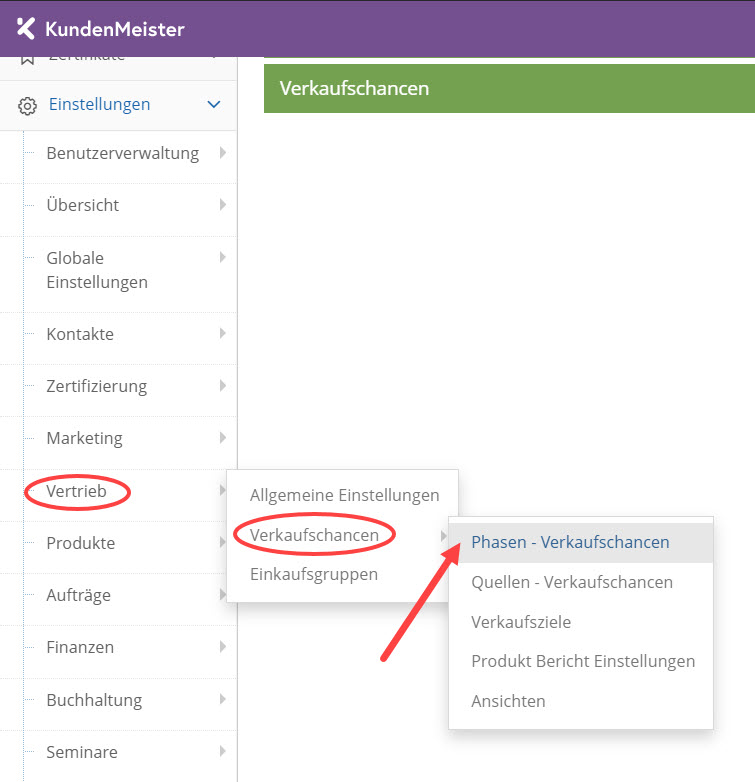Viewport: 755px width, 782px height.
Task: Expand the Seminare submenu arrow
Action: point(223,751)
